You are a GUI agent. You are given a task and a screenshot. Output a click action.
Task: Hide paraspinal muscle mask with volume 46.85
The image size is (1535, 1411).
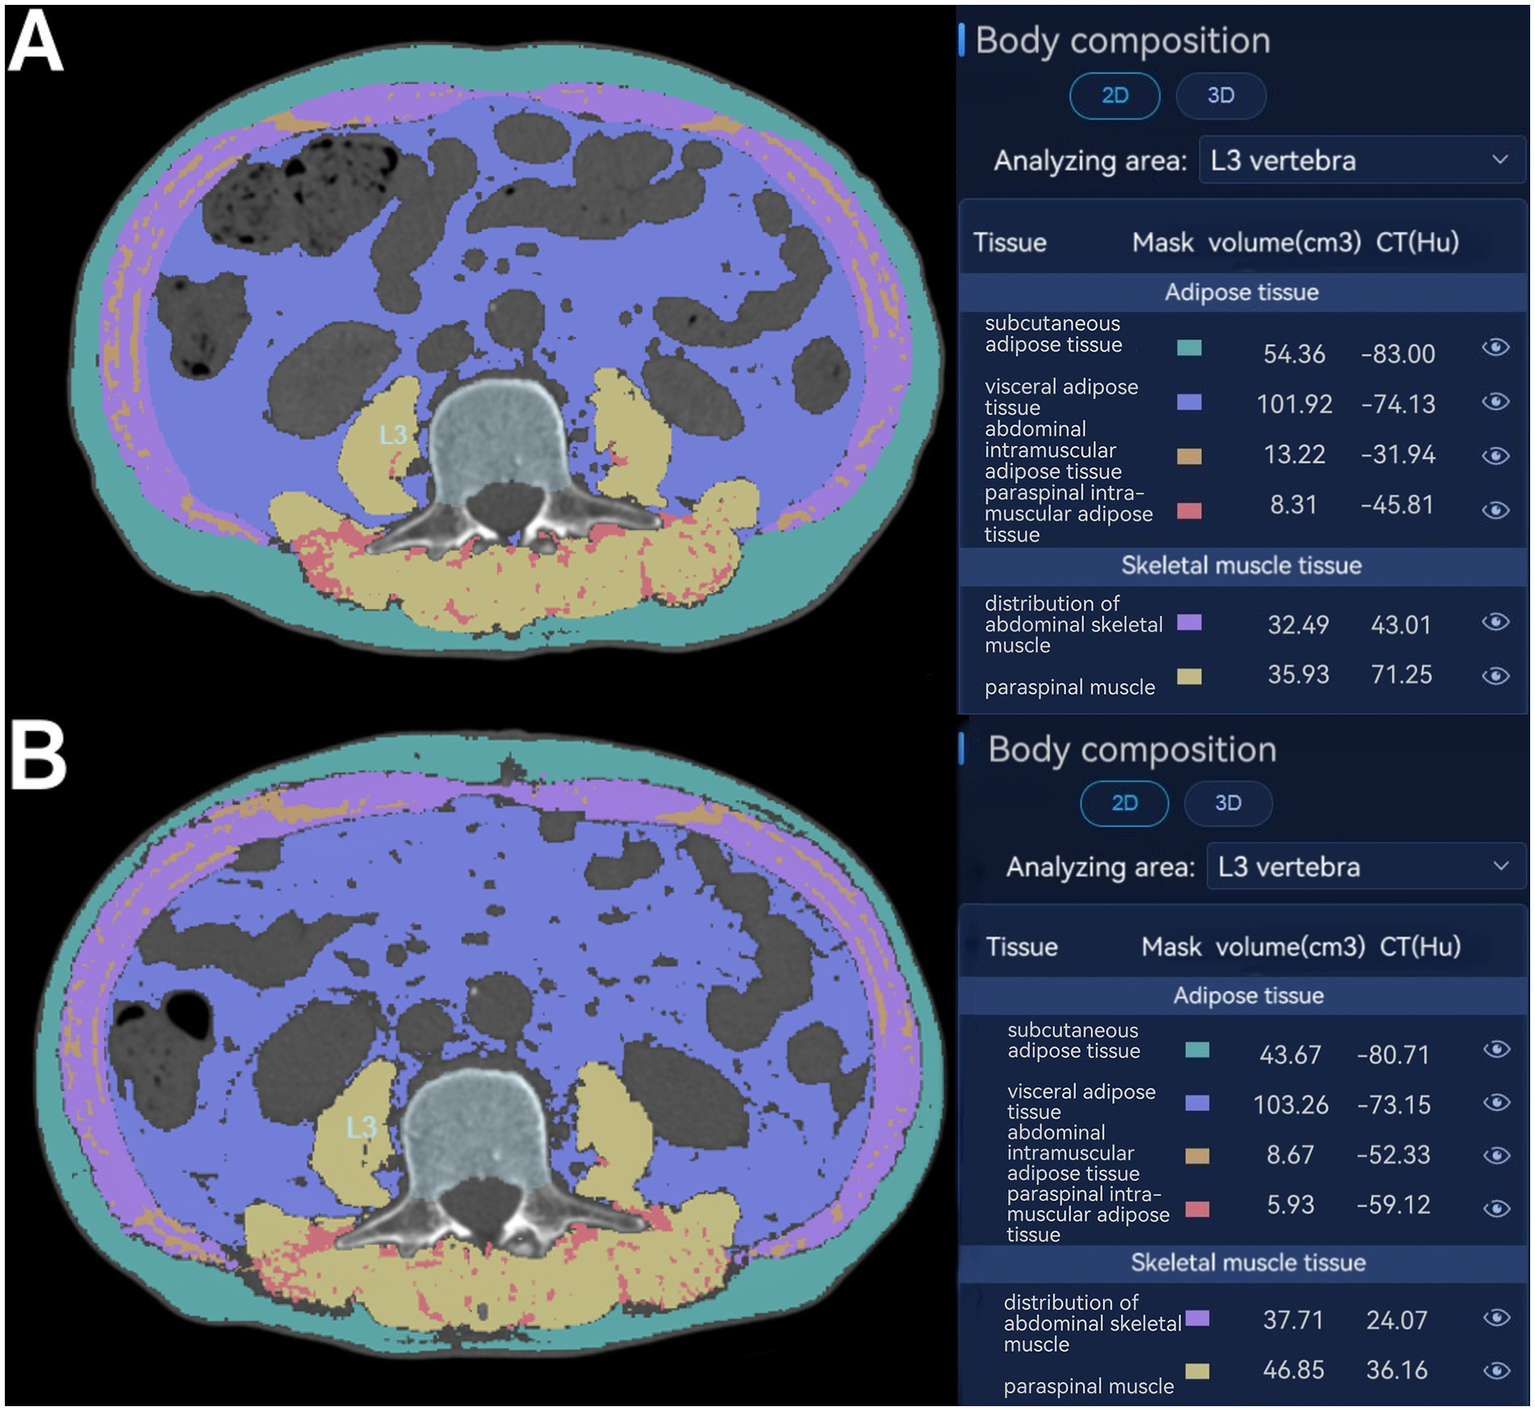(x=1496, y=1370)
